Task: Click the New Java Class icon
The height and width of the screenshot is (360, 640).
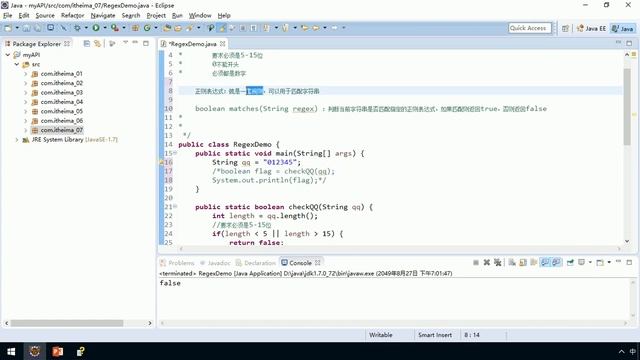Action: (x=147, y=28)
